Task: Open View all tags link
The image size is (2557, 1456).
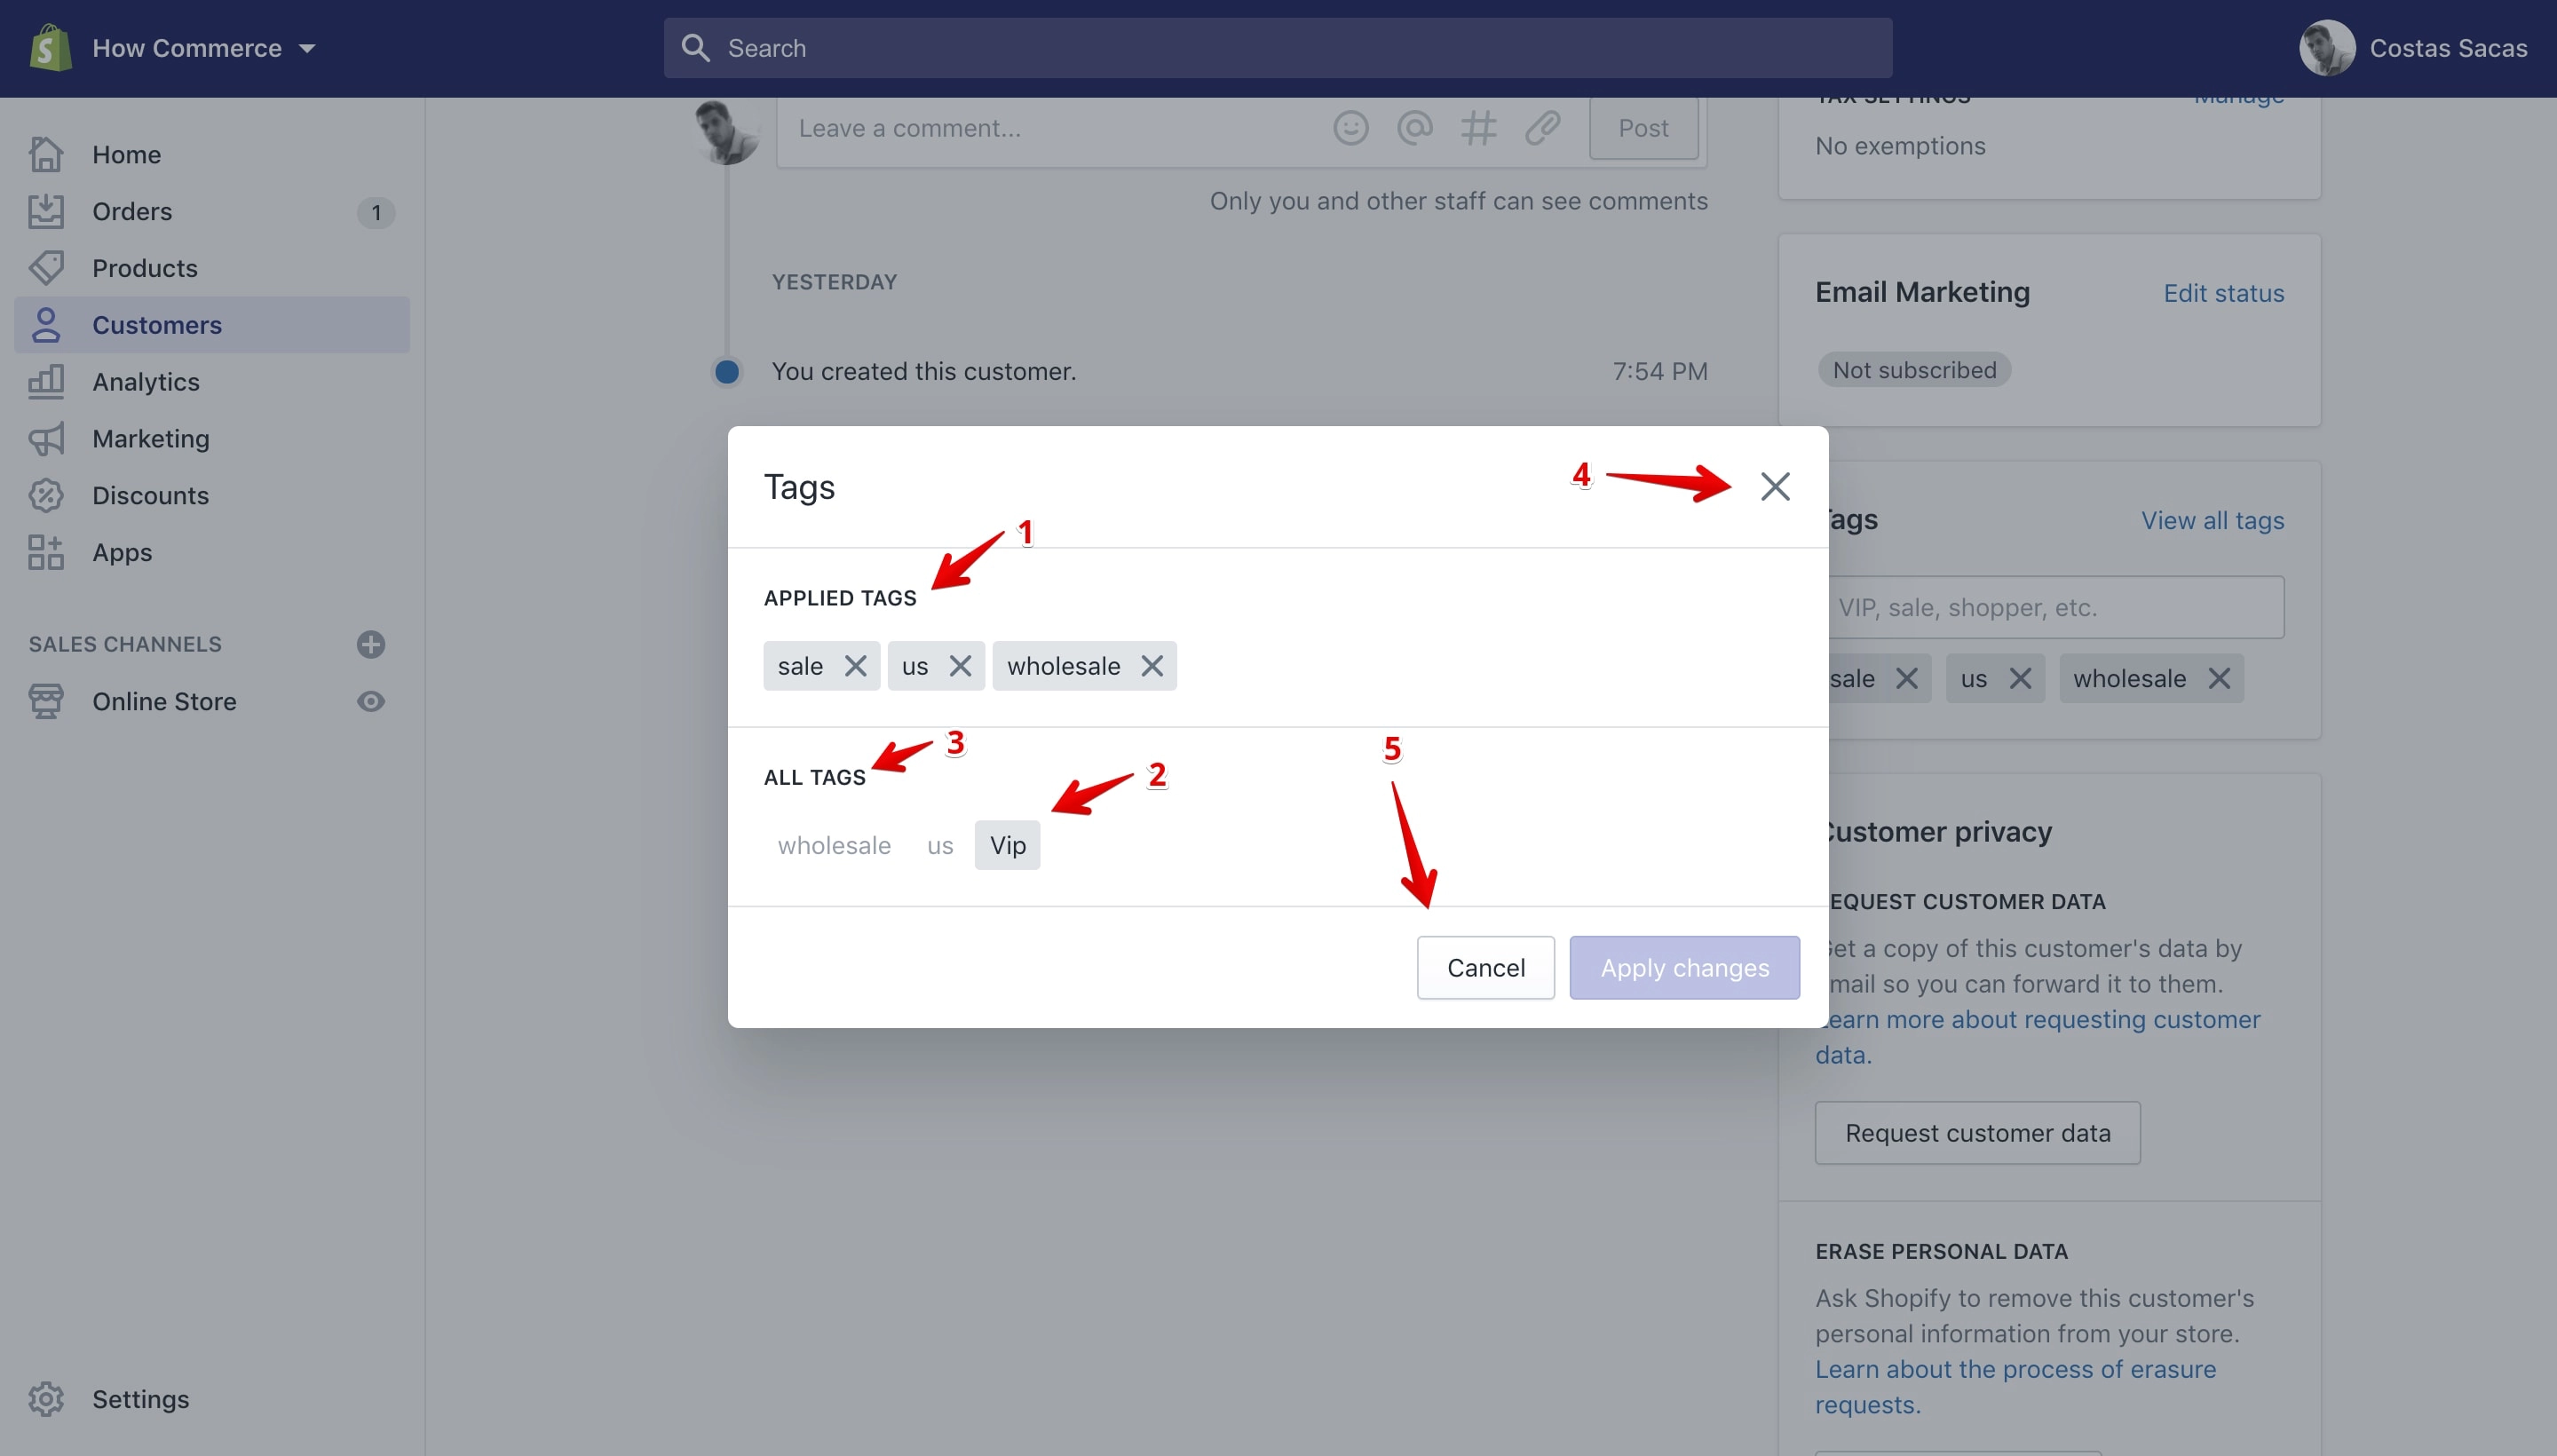Action: click(x=2212, y=521)
